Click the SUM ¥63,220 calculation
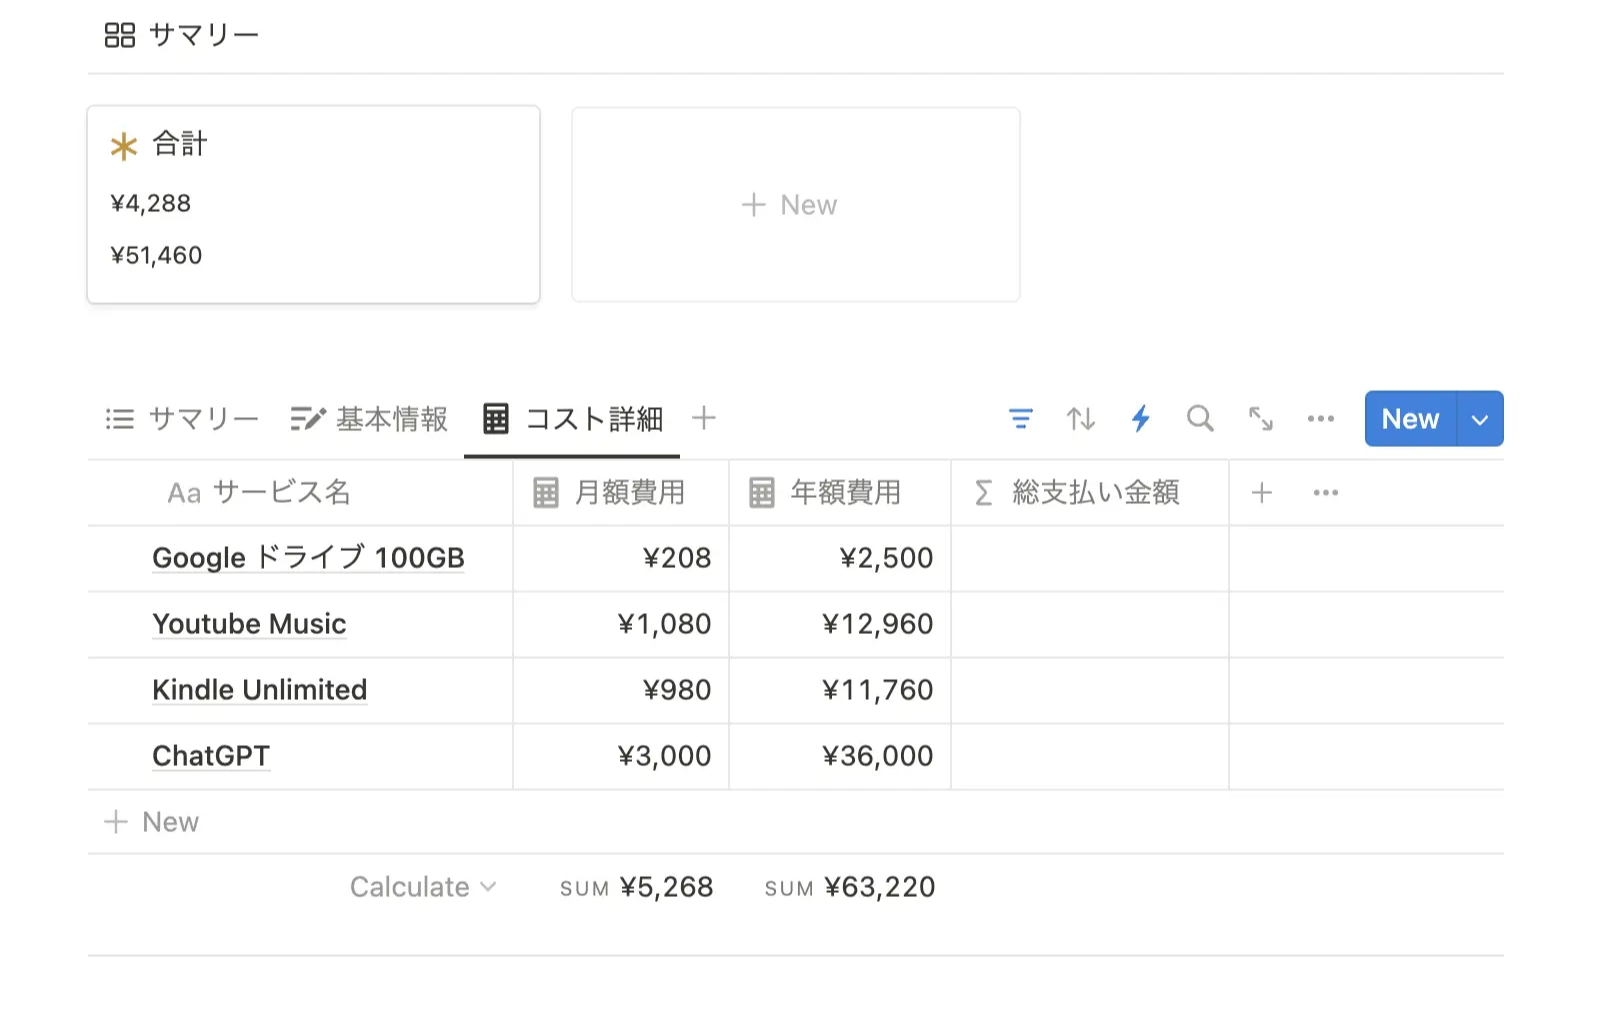 (x=850, y=887)
